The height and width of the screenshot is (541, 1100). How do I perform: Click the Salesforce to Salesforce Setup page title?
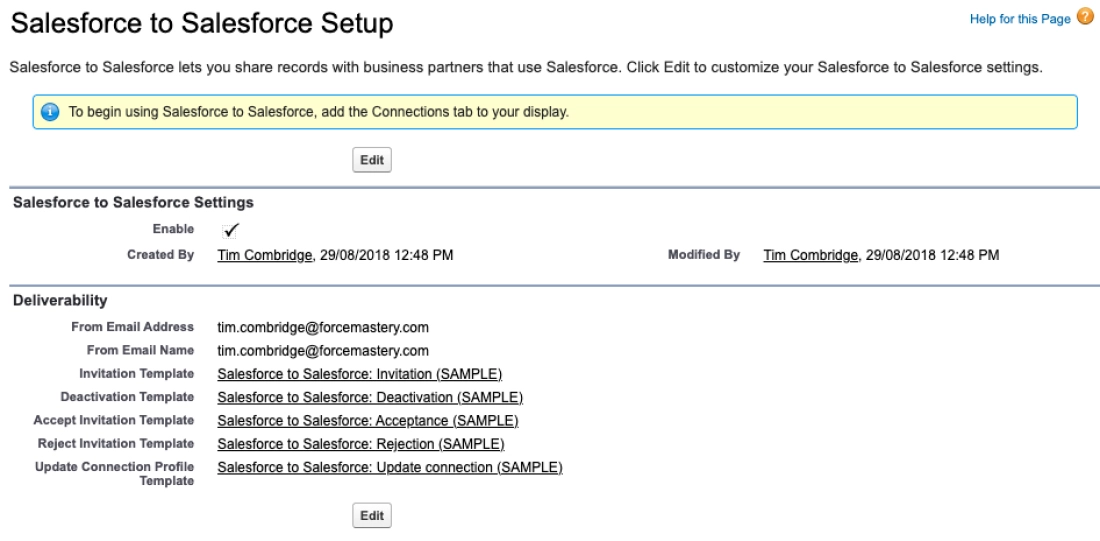coord(202,23)
